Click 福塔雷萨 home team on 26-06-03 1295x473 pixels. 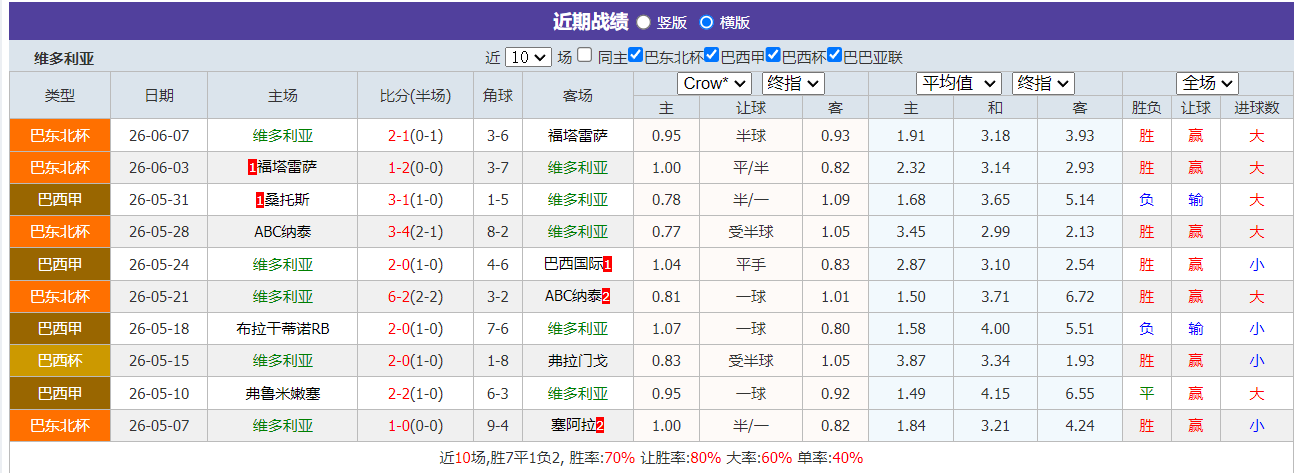point(287,167)
